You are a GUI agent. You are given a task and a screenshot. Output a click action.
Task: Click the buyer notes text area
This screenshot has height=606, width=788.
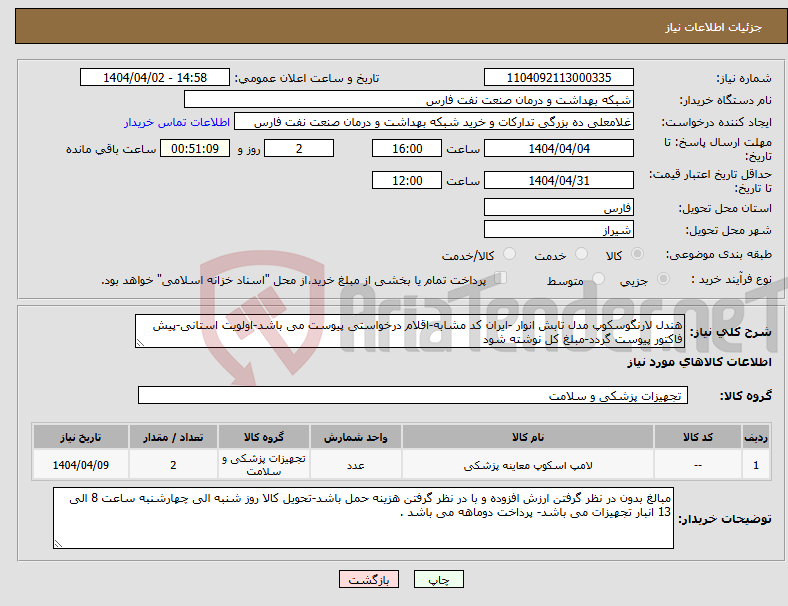tap(363, 518)
